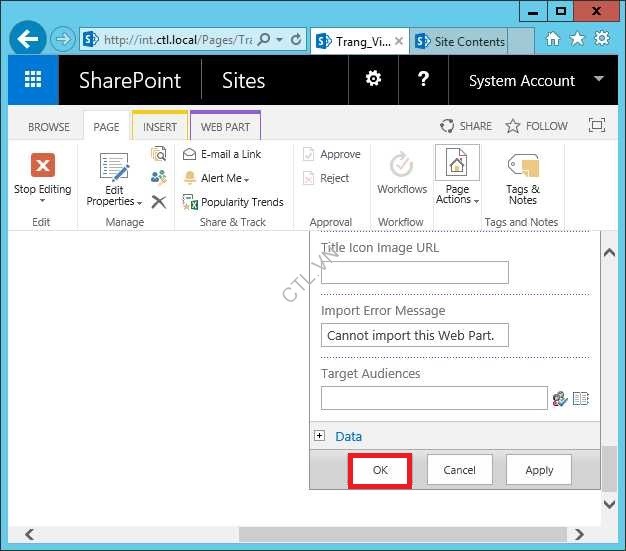The height and width of the screenshot is (551, 626).
Task: Click the Target Audiences check names icon
Action: coord(560,398)
